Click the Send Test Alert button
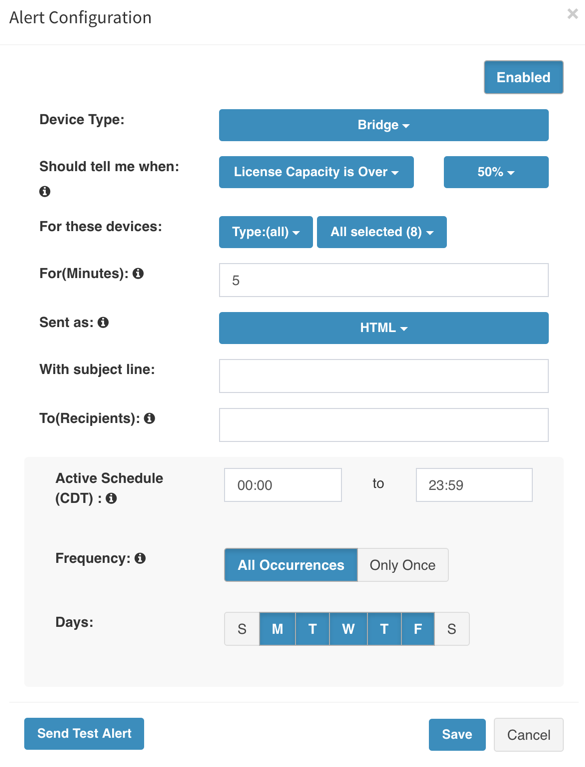Viewport: 585px width, 767px height. [x=84, y=734]
